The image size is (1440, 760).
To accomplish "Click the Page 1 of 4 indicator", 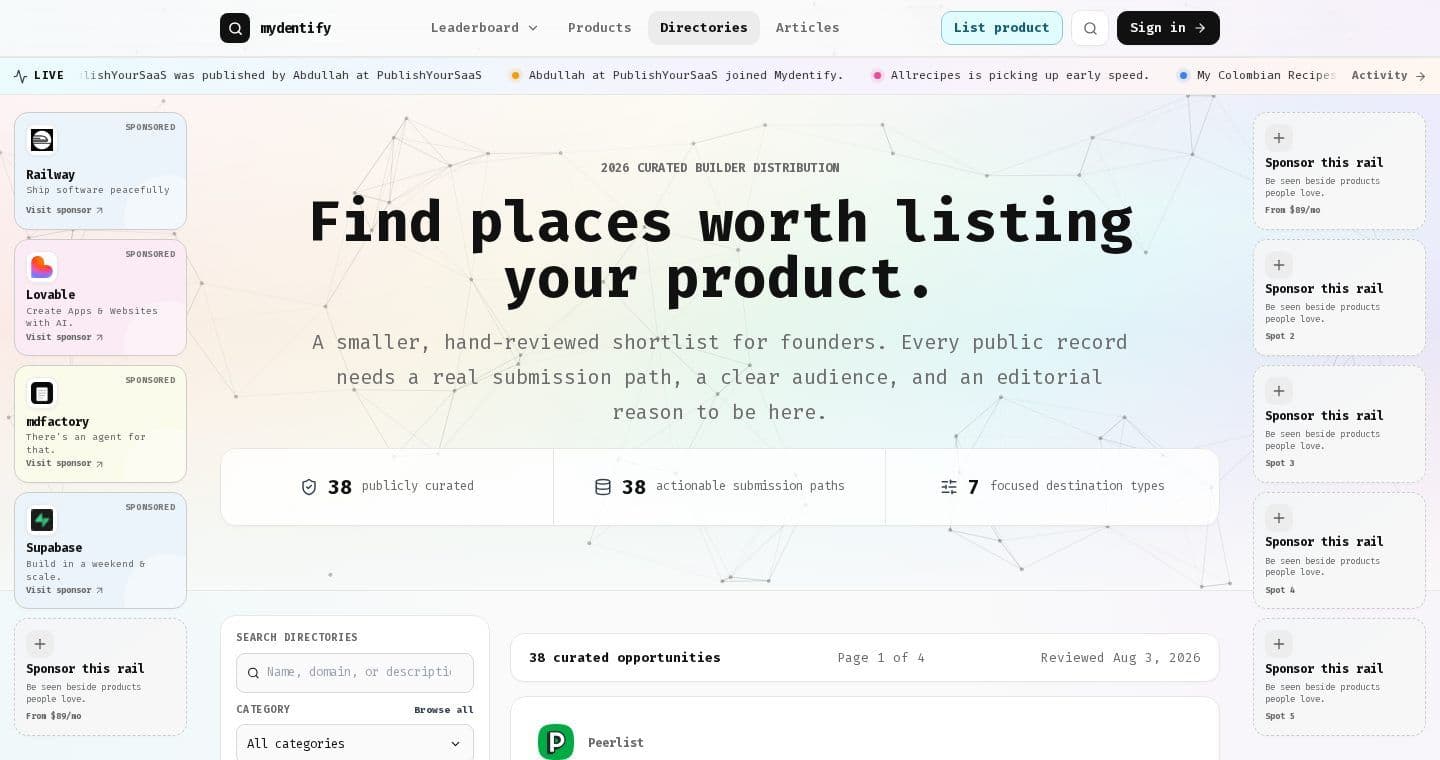I will tap(881, 658).
